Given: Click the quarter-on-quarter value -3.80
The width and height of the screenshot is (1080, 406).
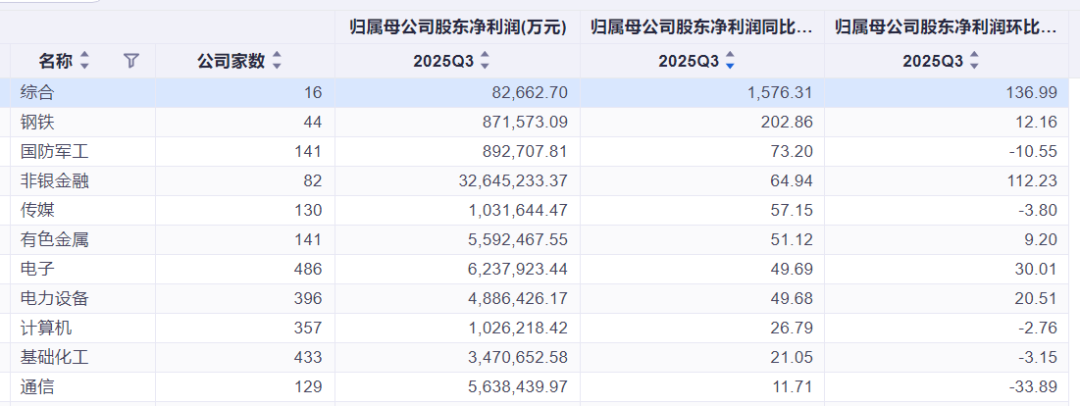Looking at the screenshot, I should pyautogui.click(x=1040, y=210).
